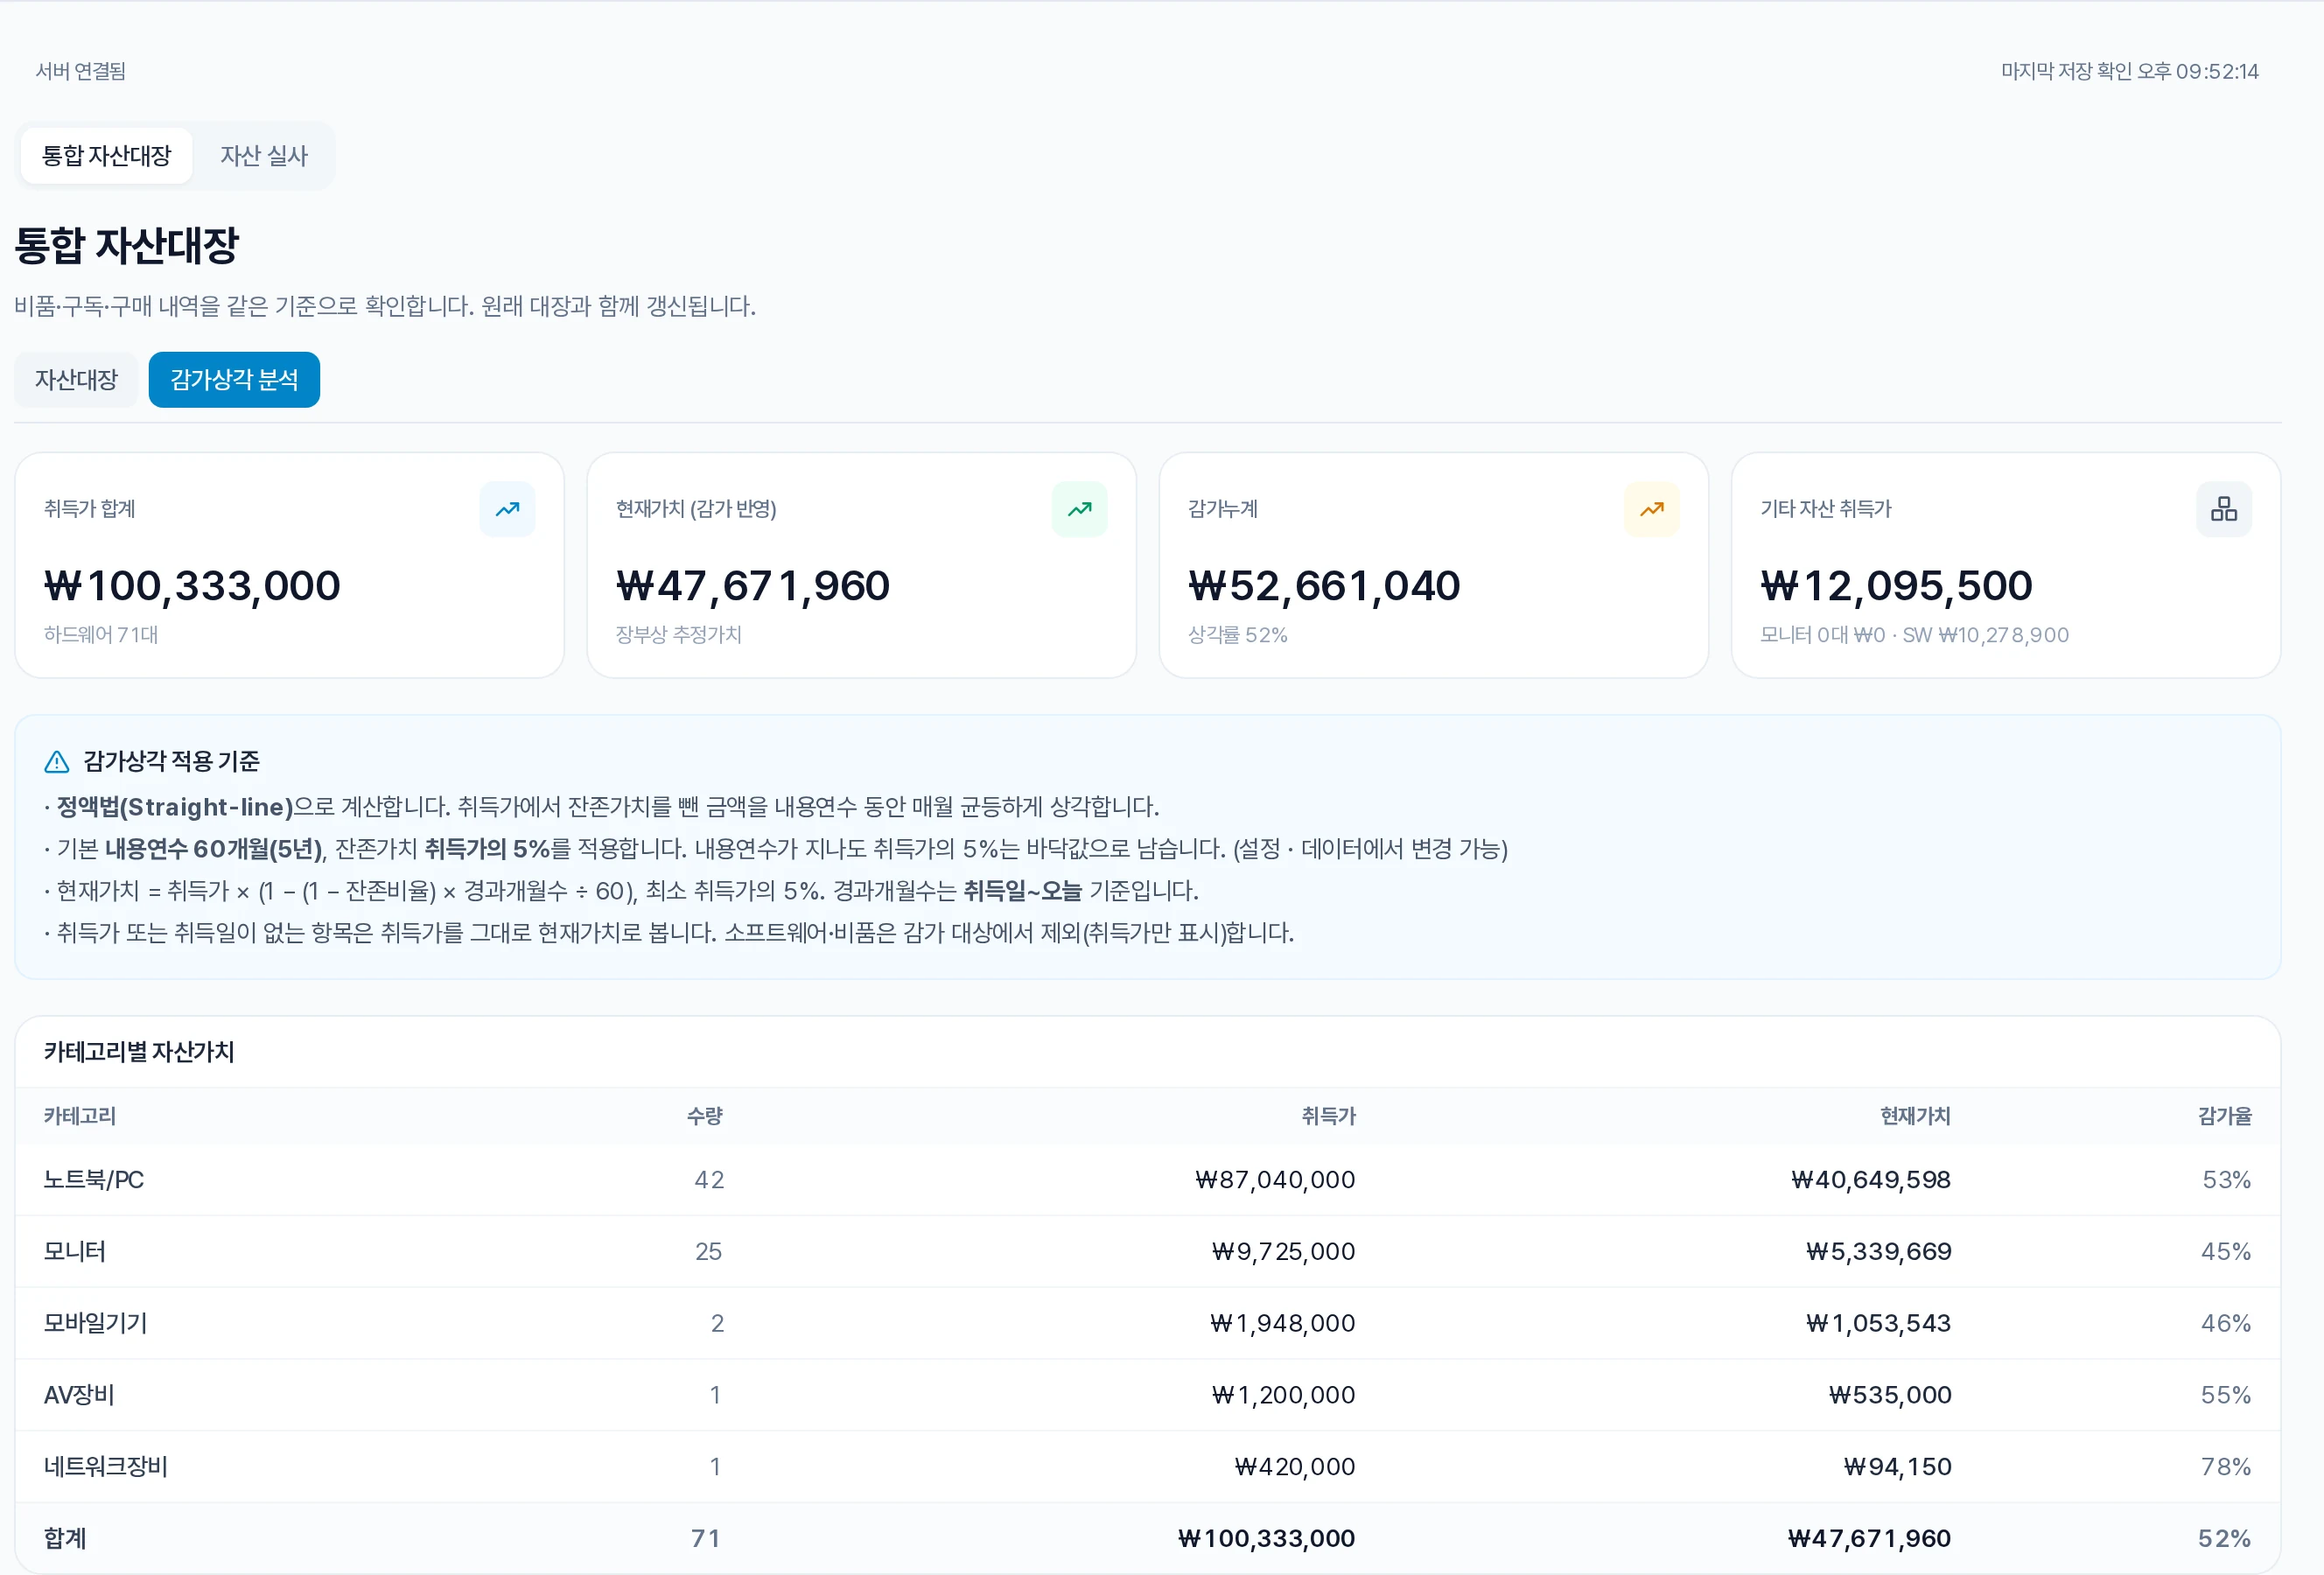Select the 감가상각 분석 sub-tab
The height and width of the screenshot is (1575, 2324).
coord(234,380)
